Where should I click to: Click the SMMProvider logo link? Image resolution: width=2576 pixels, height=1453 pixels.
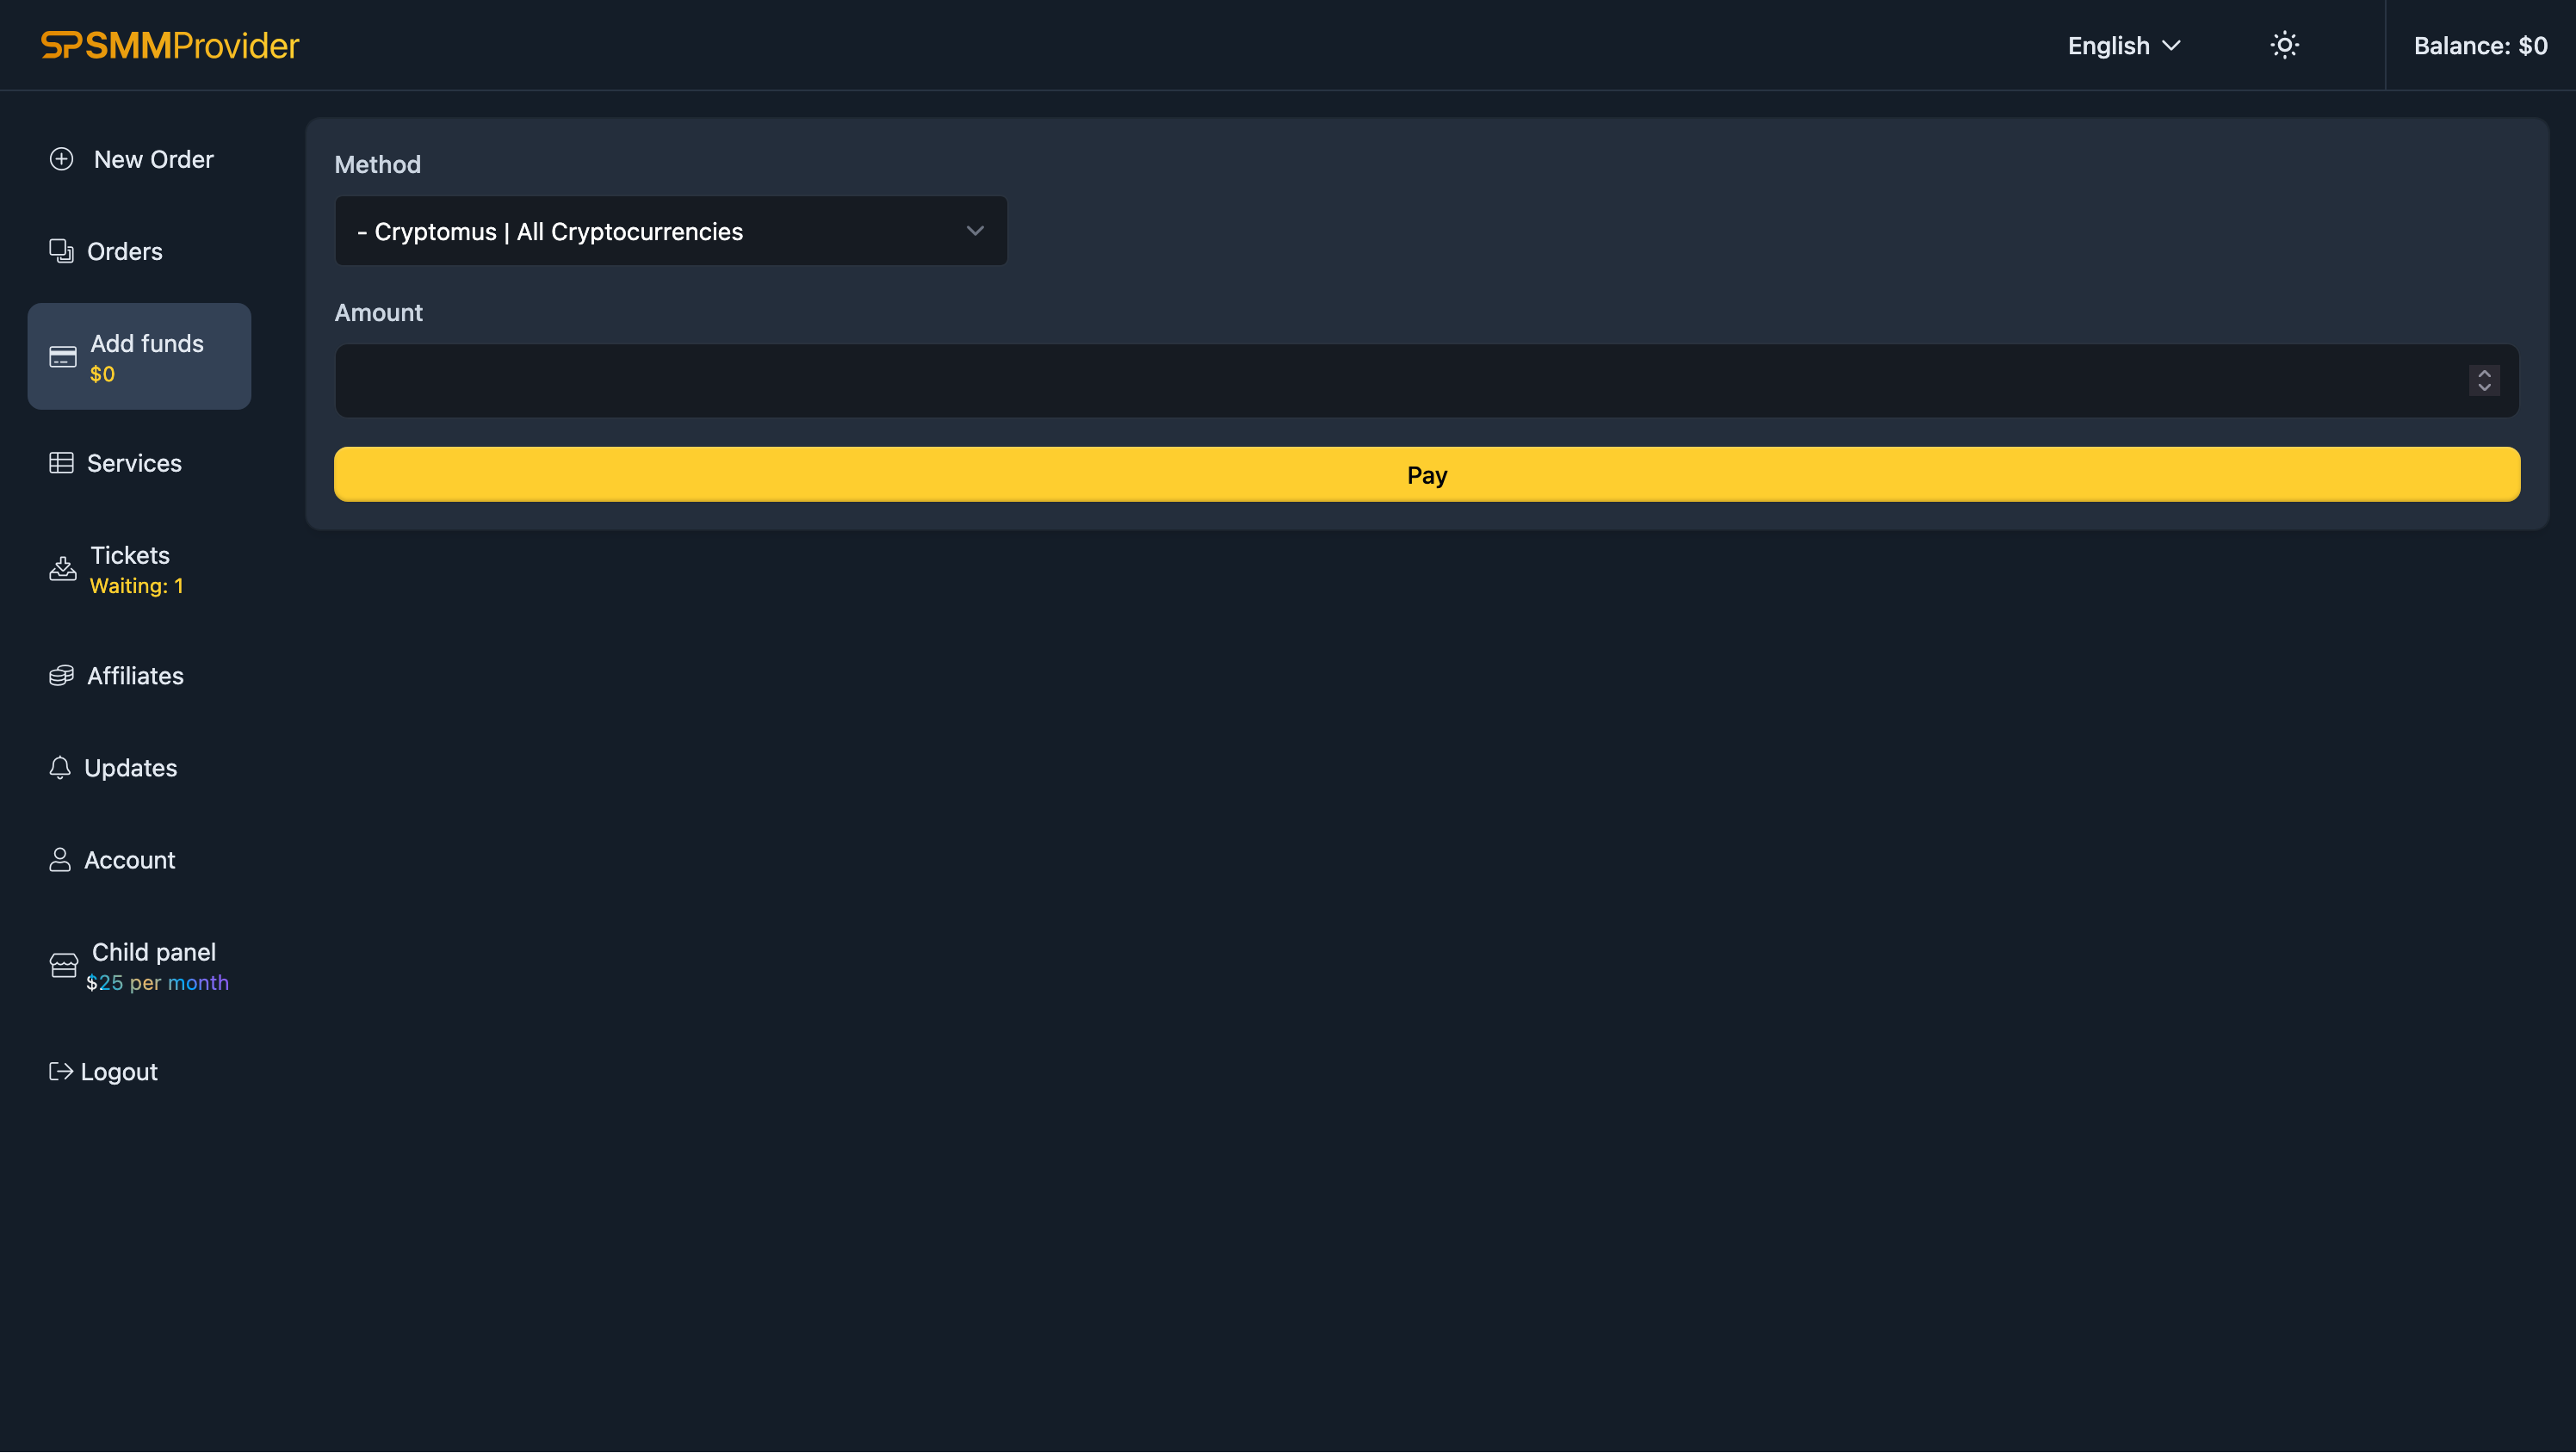tap(170, 45)
